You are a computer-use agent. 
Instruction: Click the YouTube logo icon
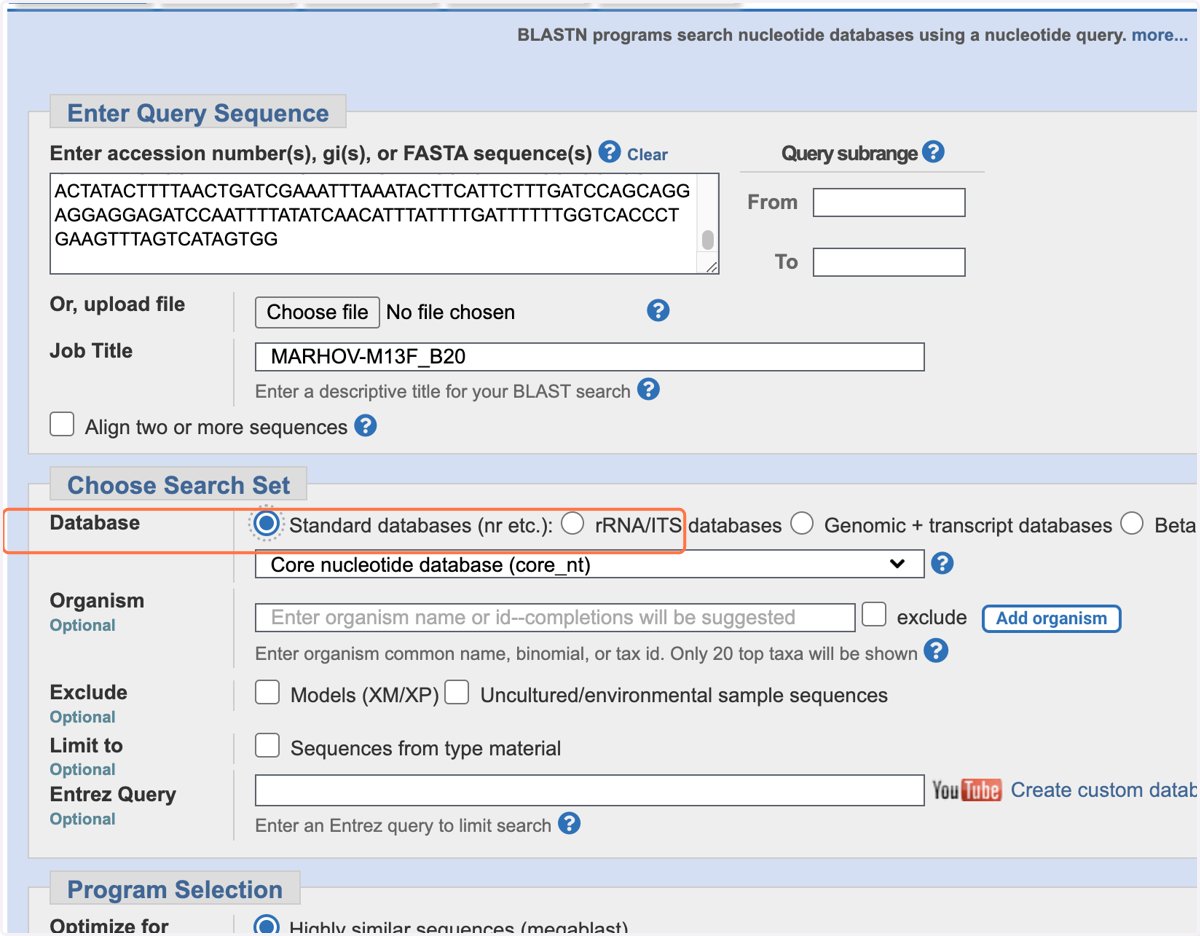pos(966,790)
